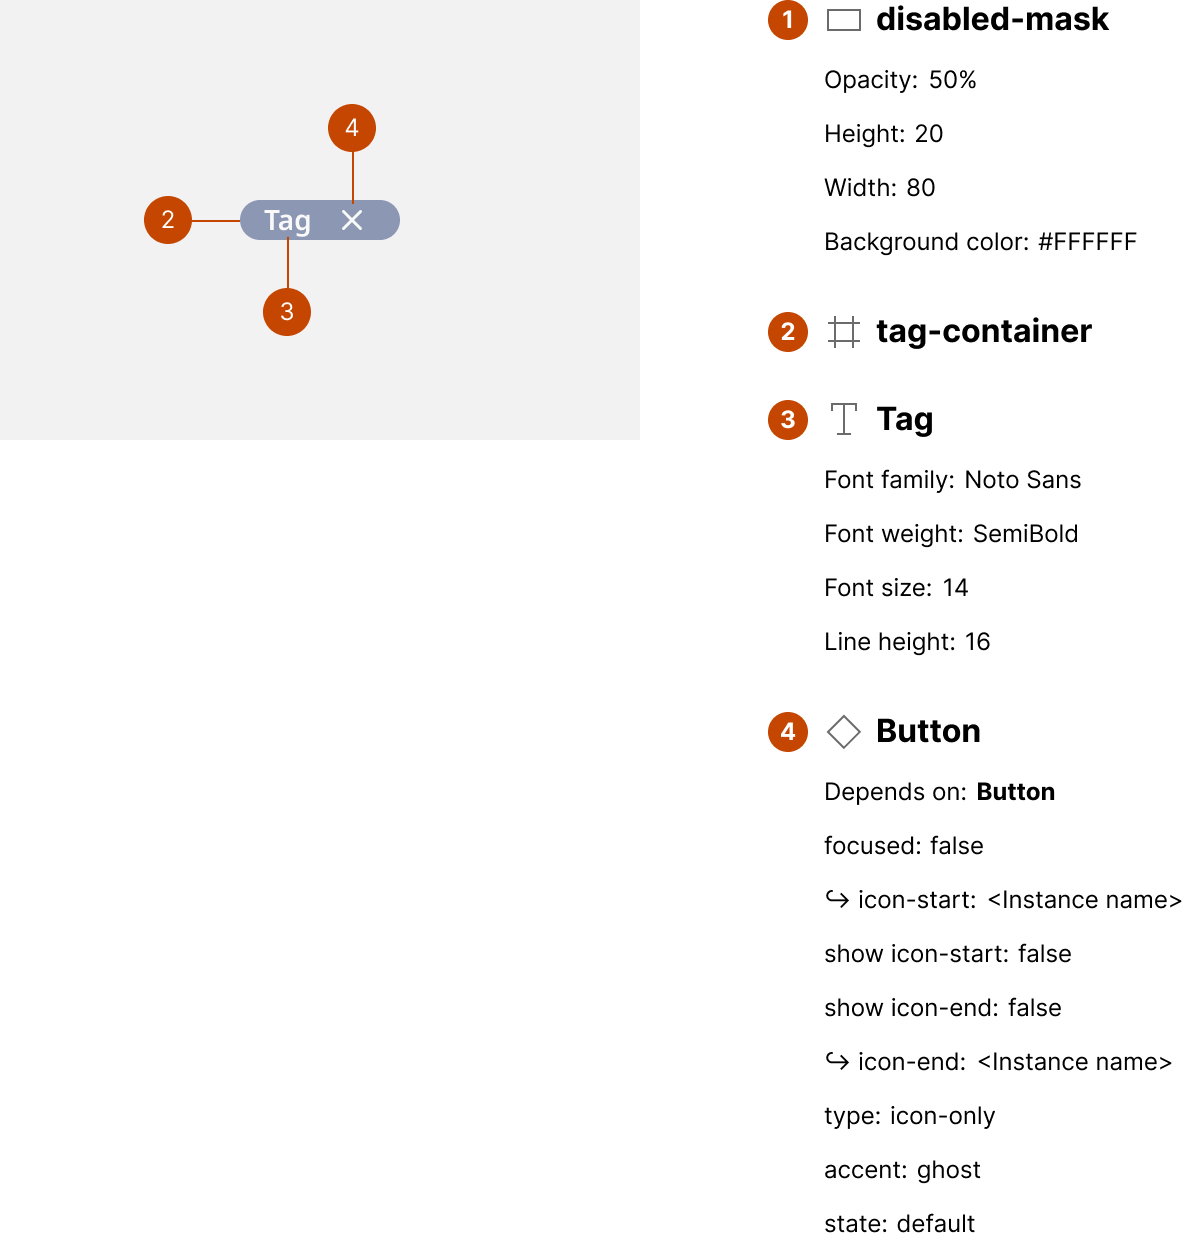Click the tag-container heading
The height and width of the screenshot is (1246, 1184).
coord(984,332)
